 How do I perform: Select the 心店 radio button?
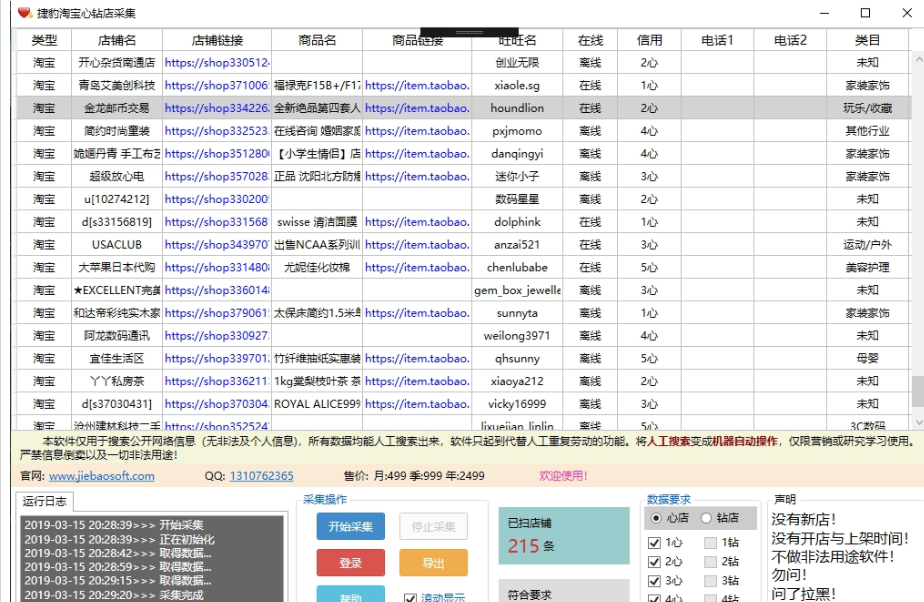(656, 518)
